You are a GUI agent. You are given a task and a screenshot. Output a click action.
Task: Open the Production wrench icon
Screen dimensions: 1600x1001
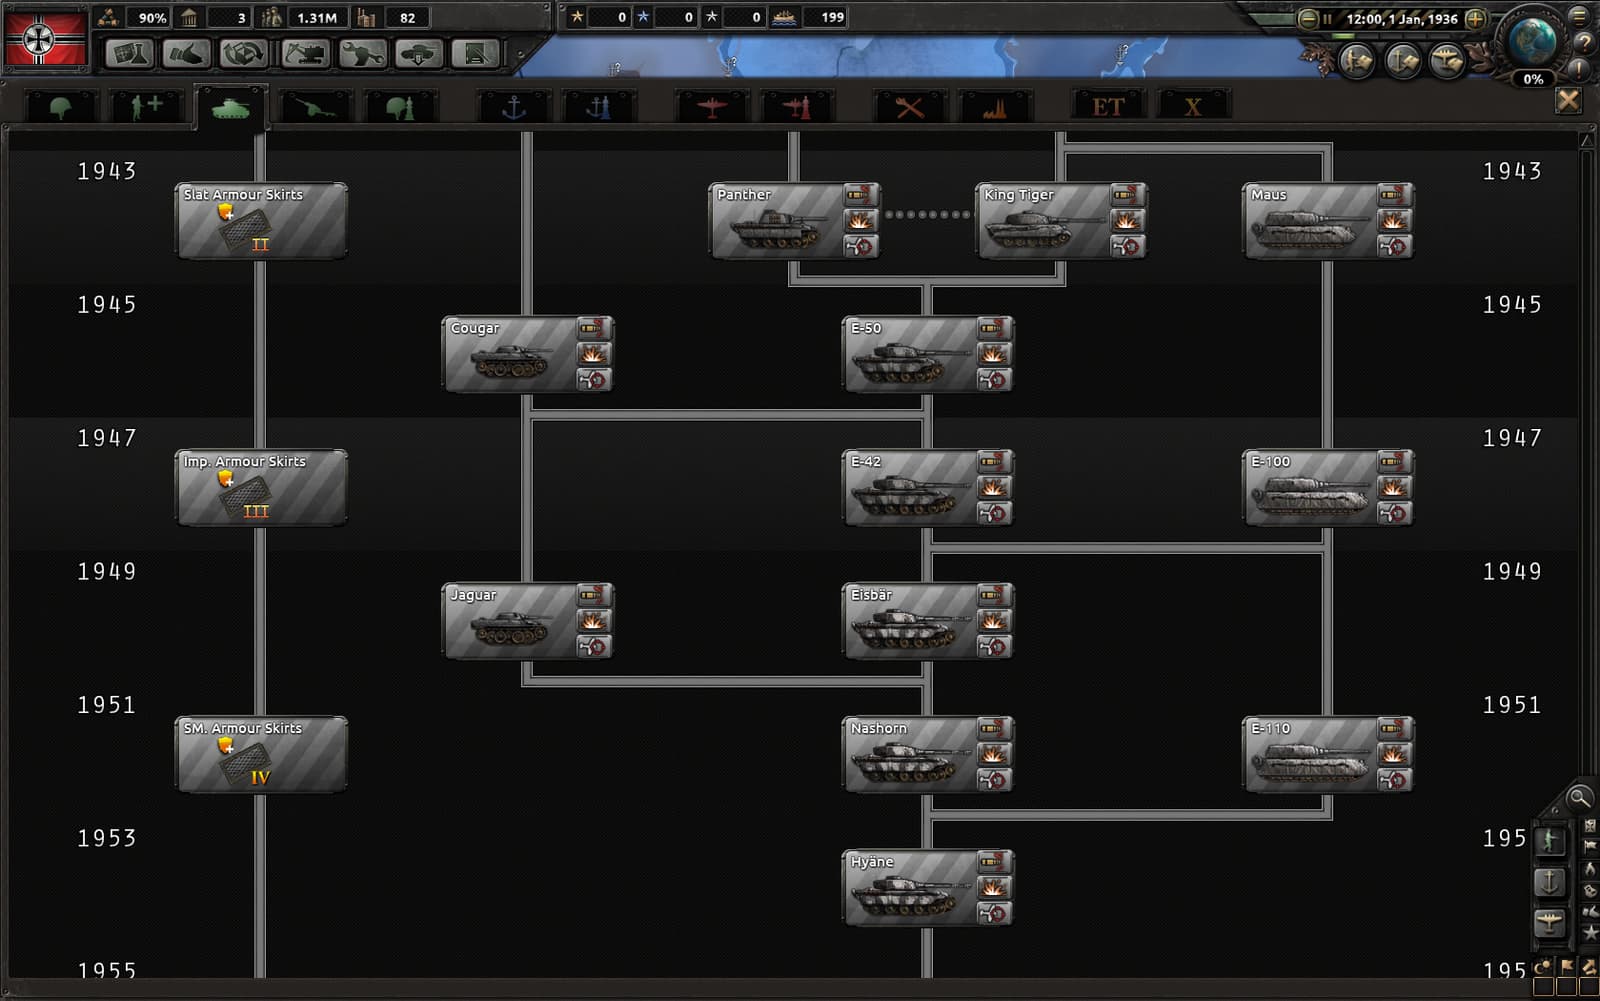coord(362,53)
